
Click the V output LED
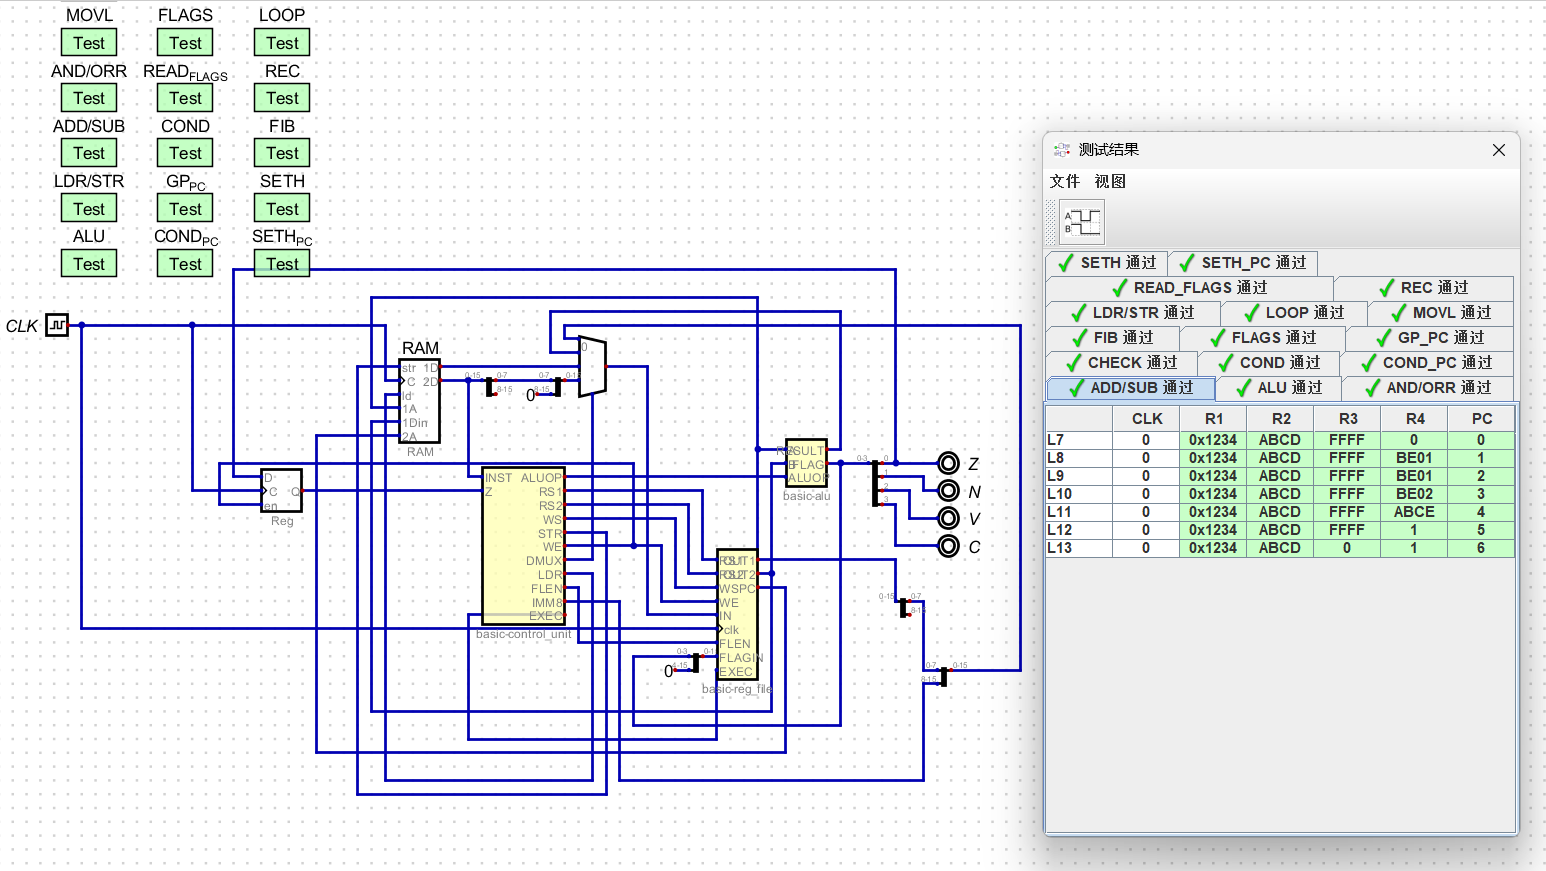pos(948,518)
